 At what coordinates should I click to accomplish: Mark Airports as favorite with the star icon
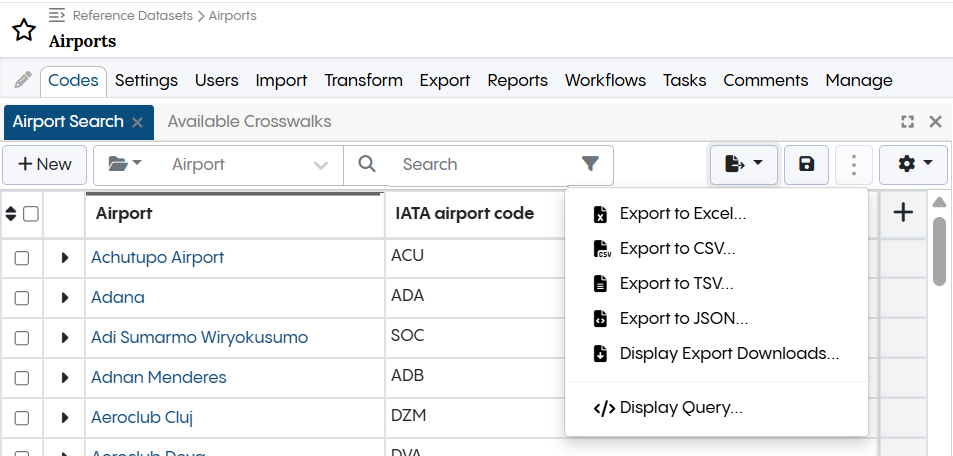[24, 30]
